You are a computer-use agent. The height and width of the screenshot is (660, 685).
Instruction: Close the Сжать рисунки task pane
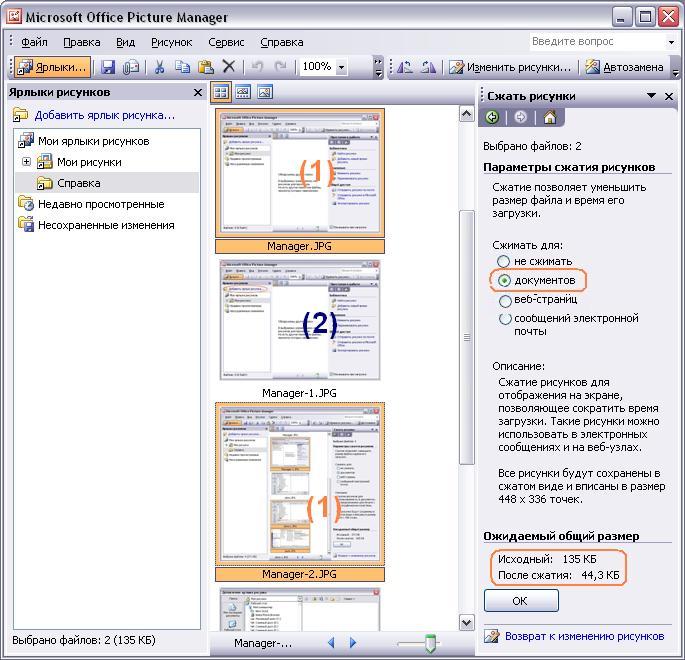[669, 96]
